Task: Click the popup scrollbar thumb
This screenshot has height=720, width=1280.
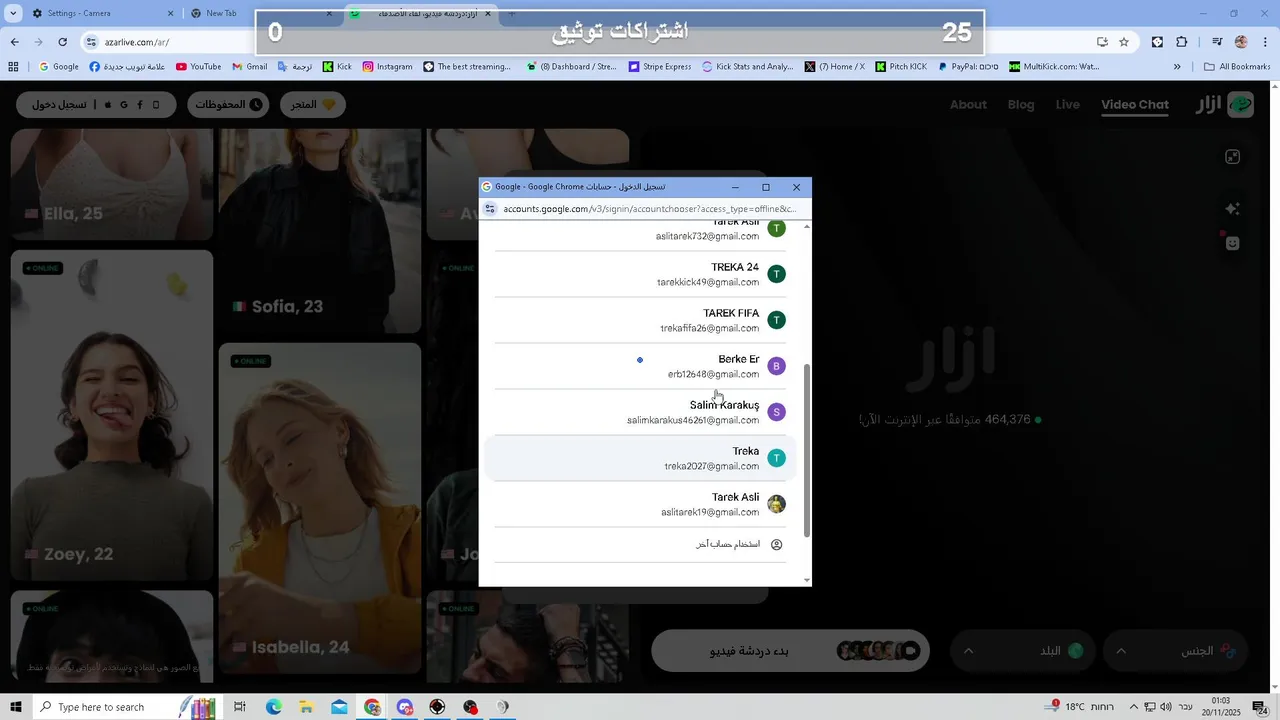Action: click(807, 452)
